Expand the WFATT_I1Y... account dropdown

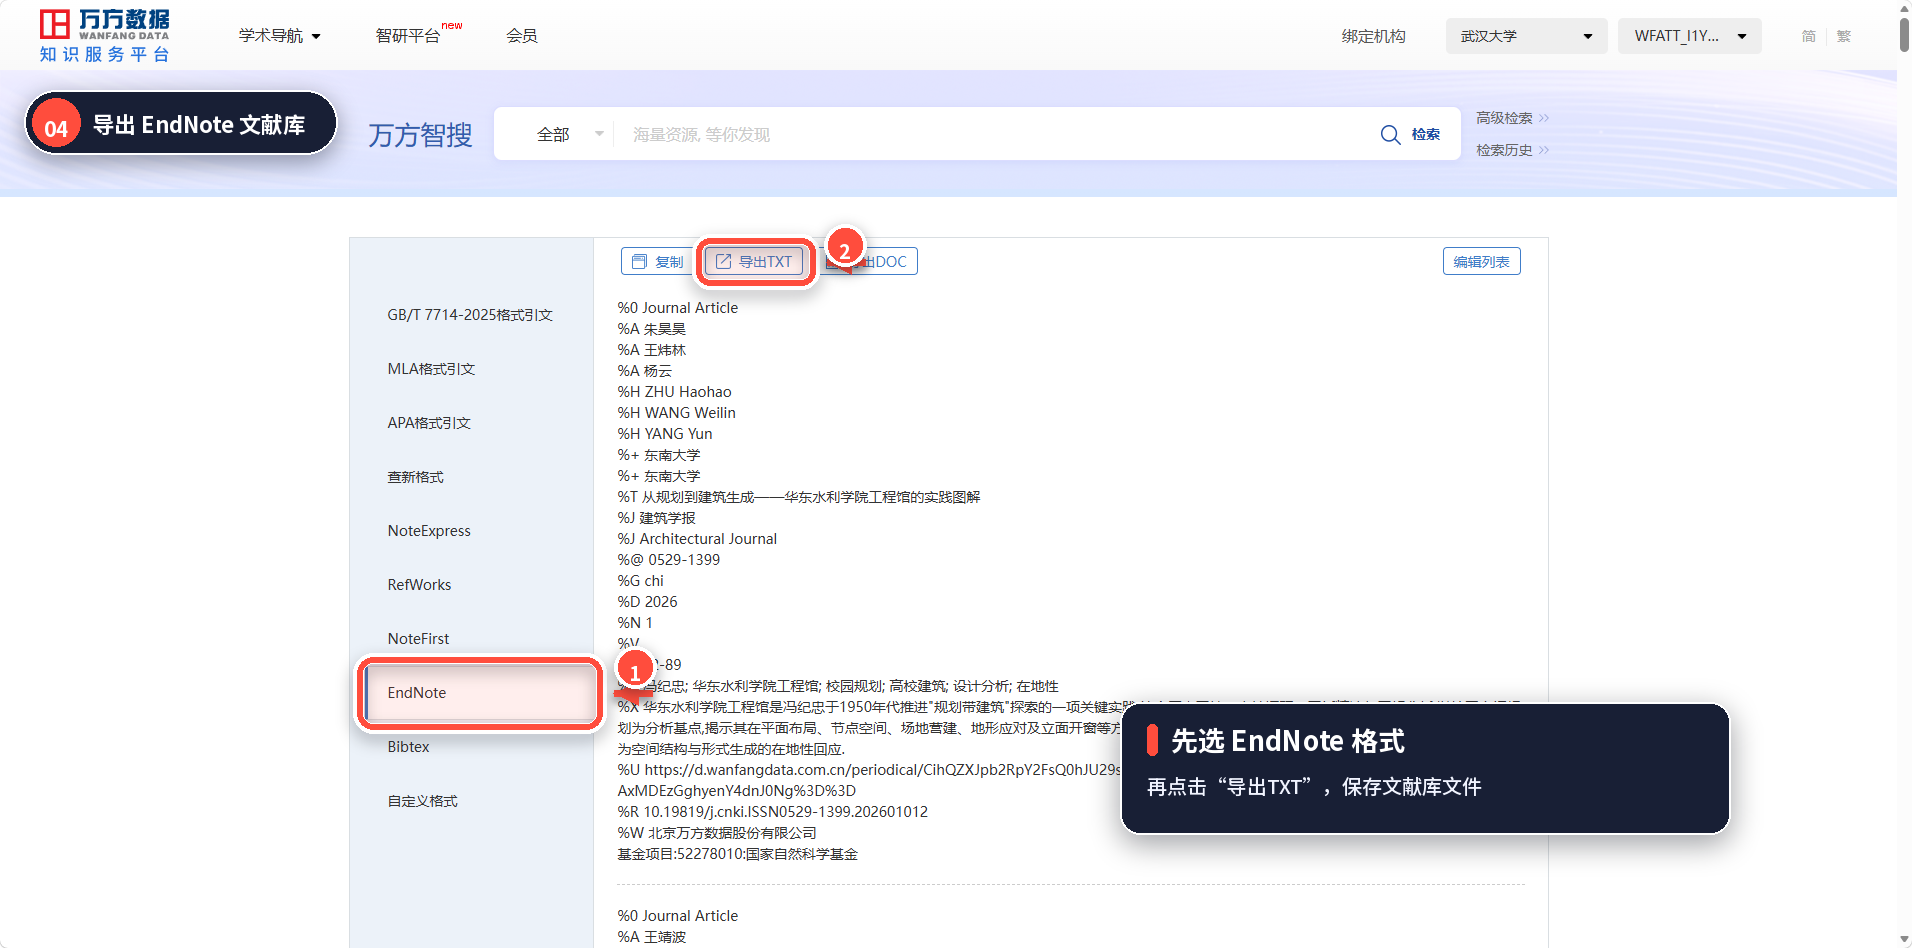[x=1690, y=36]
